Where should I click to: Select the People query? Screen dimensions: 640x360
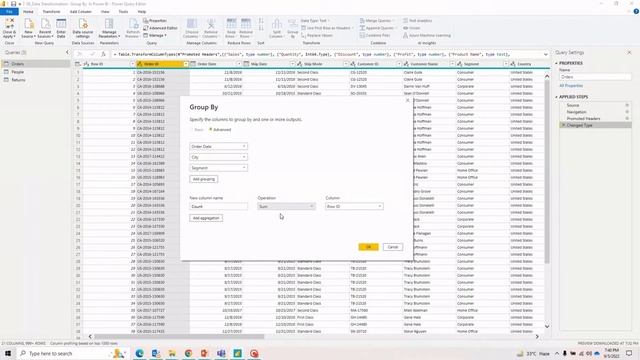click(36, 72)
